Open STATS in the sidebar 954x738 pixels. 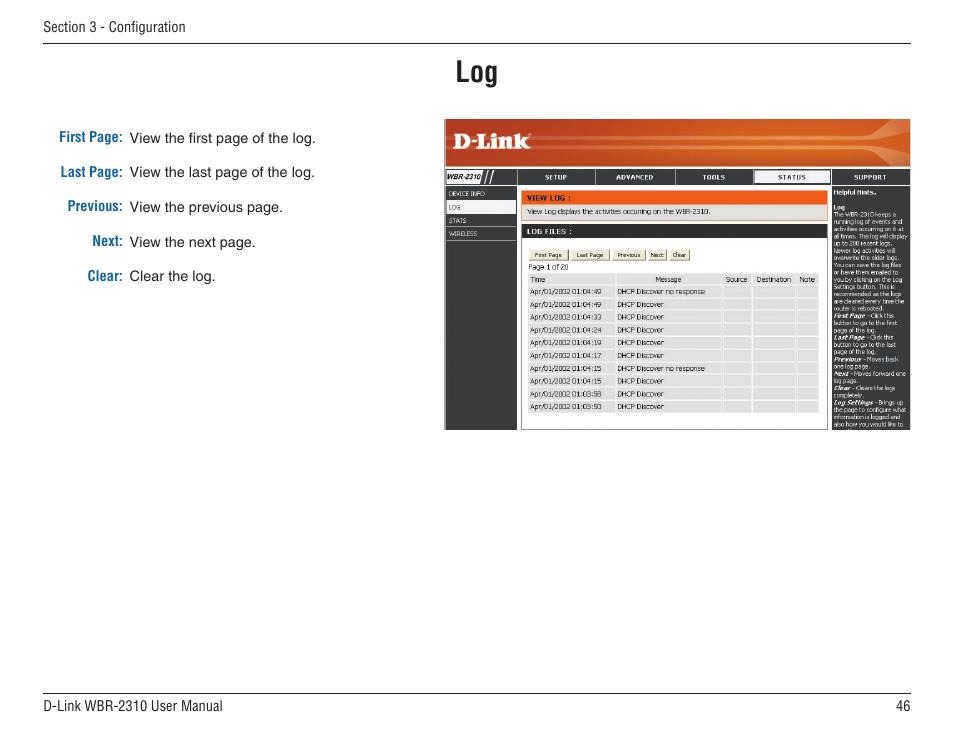point(481,220)
